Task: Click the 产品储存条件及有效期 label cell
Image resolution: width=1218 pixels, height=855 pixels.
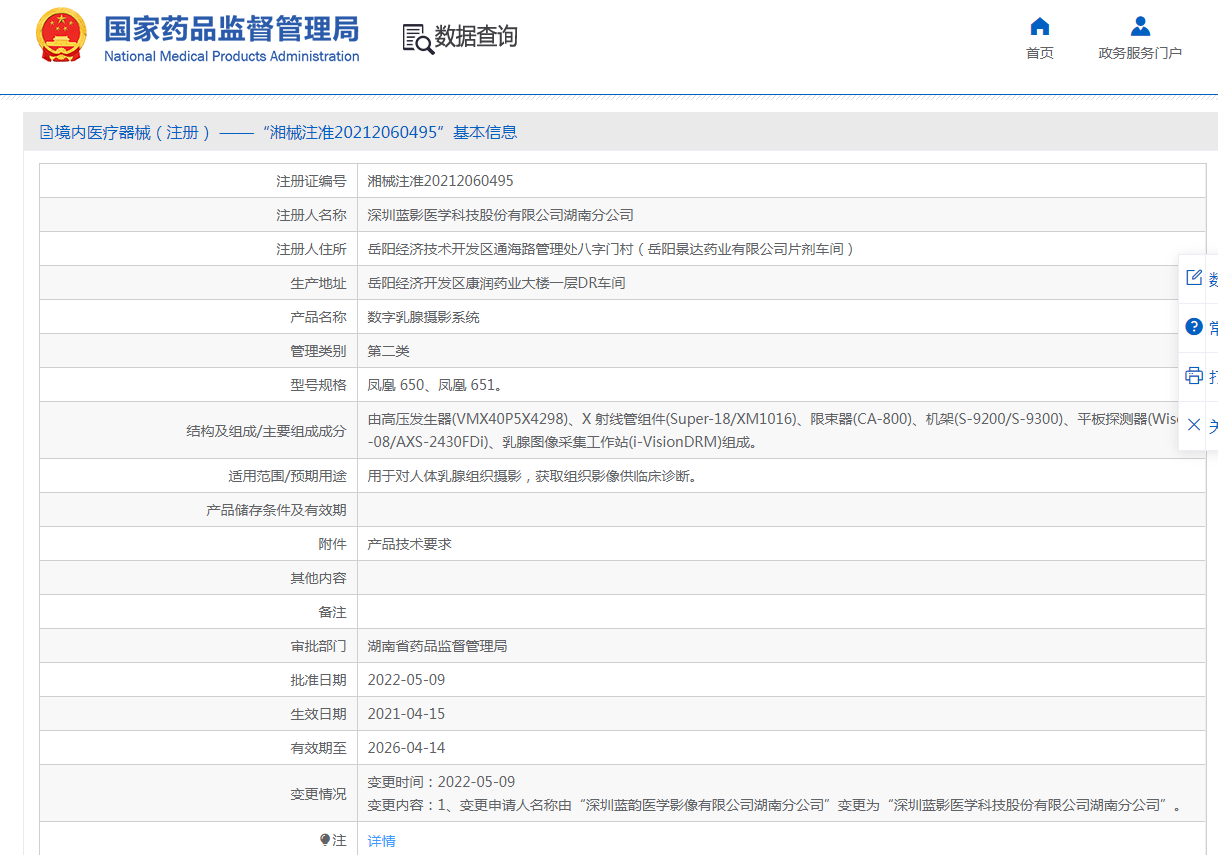Action: 198,510
